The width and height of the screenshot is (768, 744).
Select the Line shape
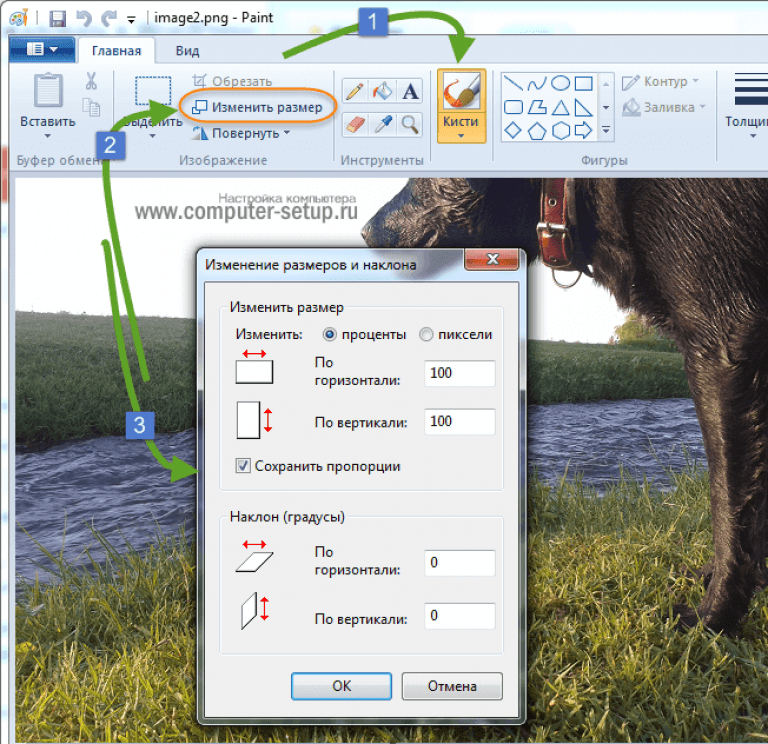[x=513, y=83]
